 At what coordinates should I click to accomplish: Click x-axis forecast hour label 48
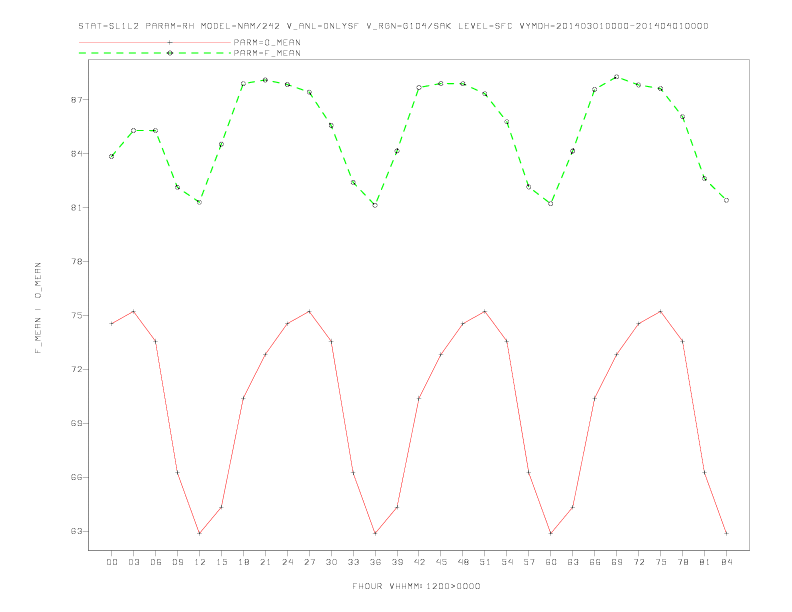[x=463, y=562]
